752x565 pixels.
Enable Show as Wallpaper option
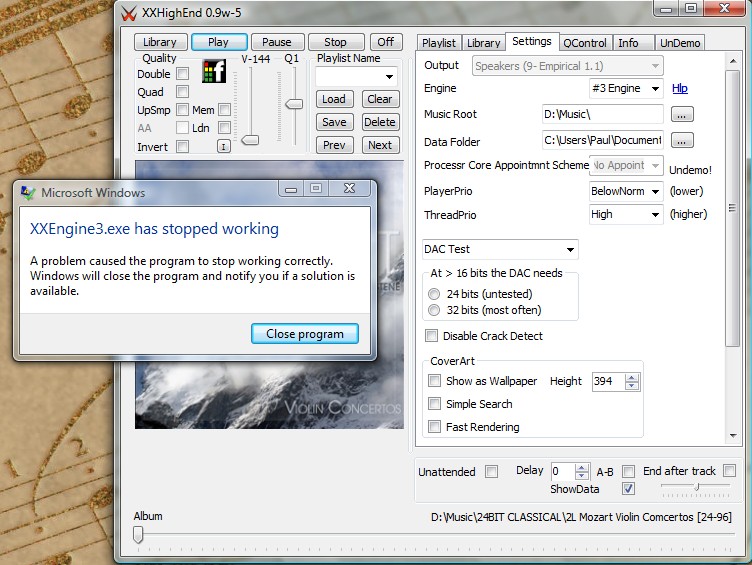(435, 380)
